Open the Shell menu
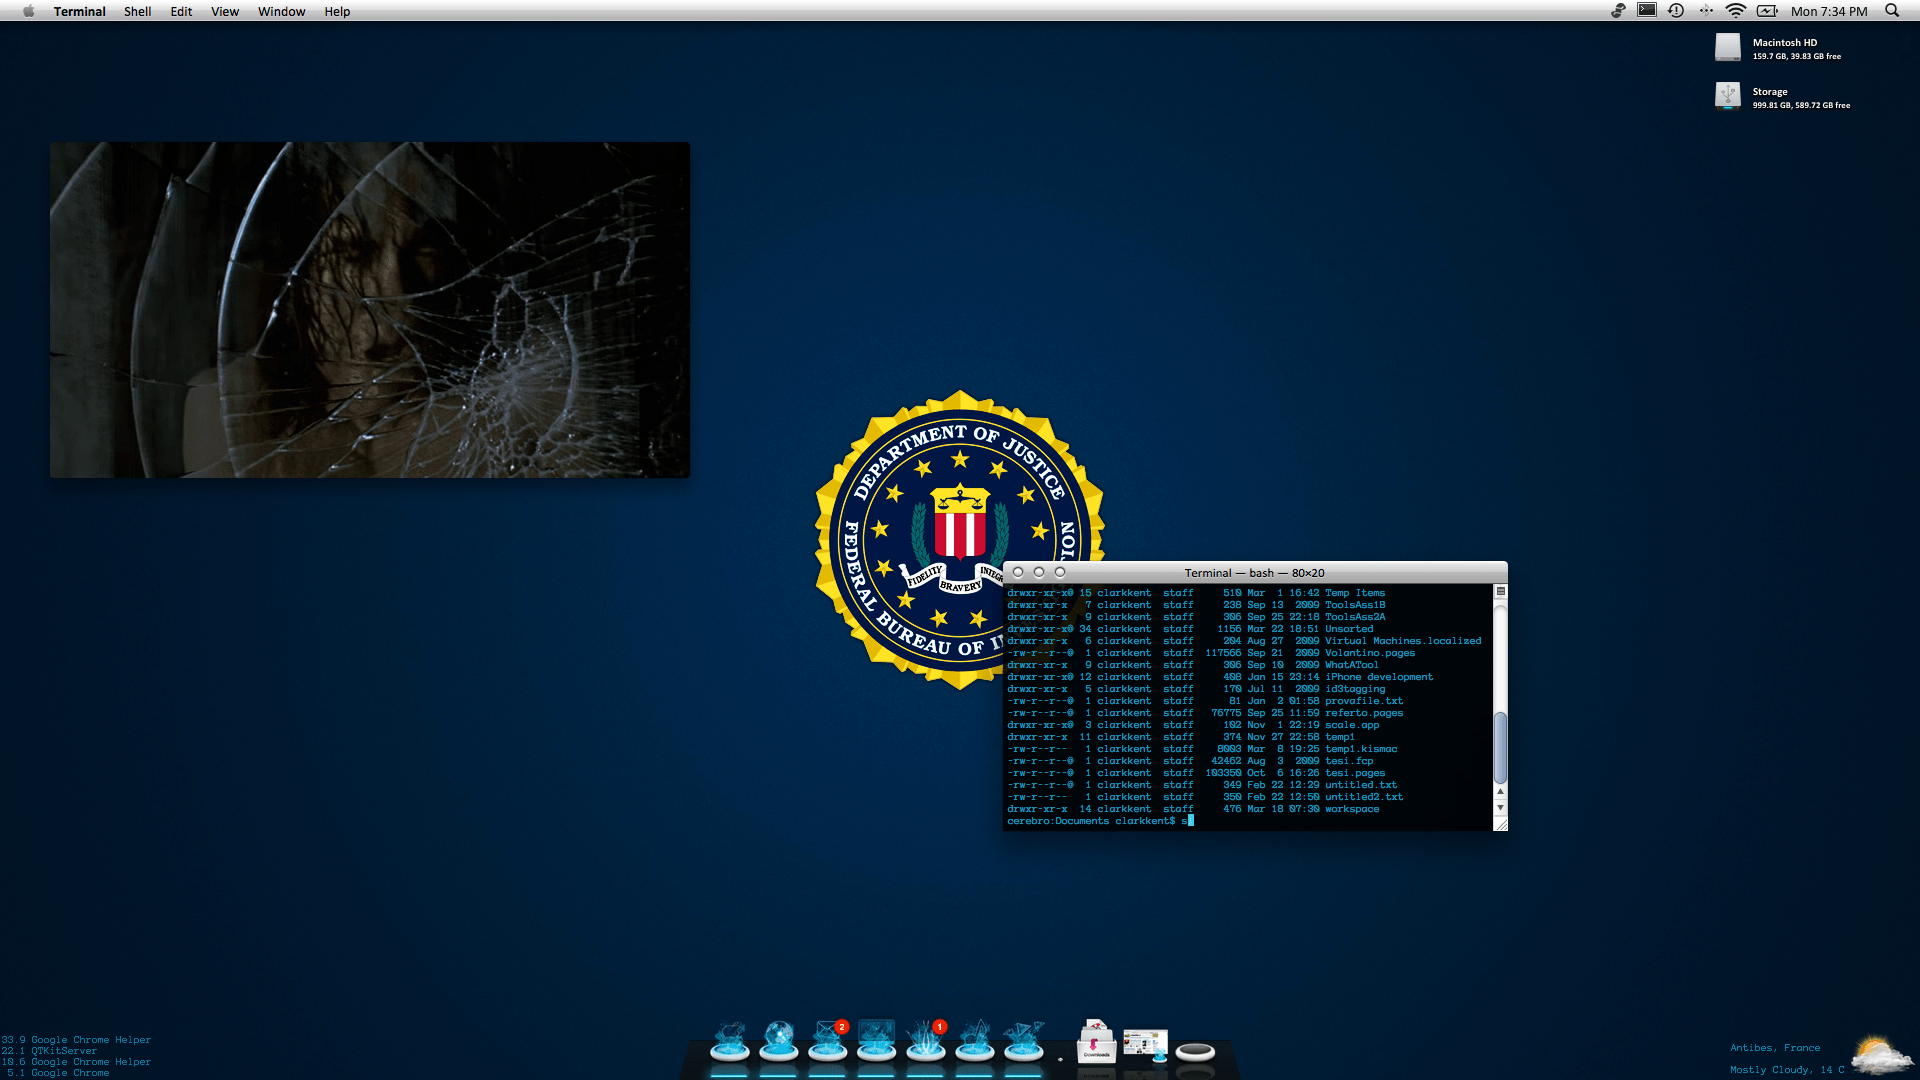The image size is (1920, 1080). (137, 12)
